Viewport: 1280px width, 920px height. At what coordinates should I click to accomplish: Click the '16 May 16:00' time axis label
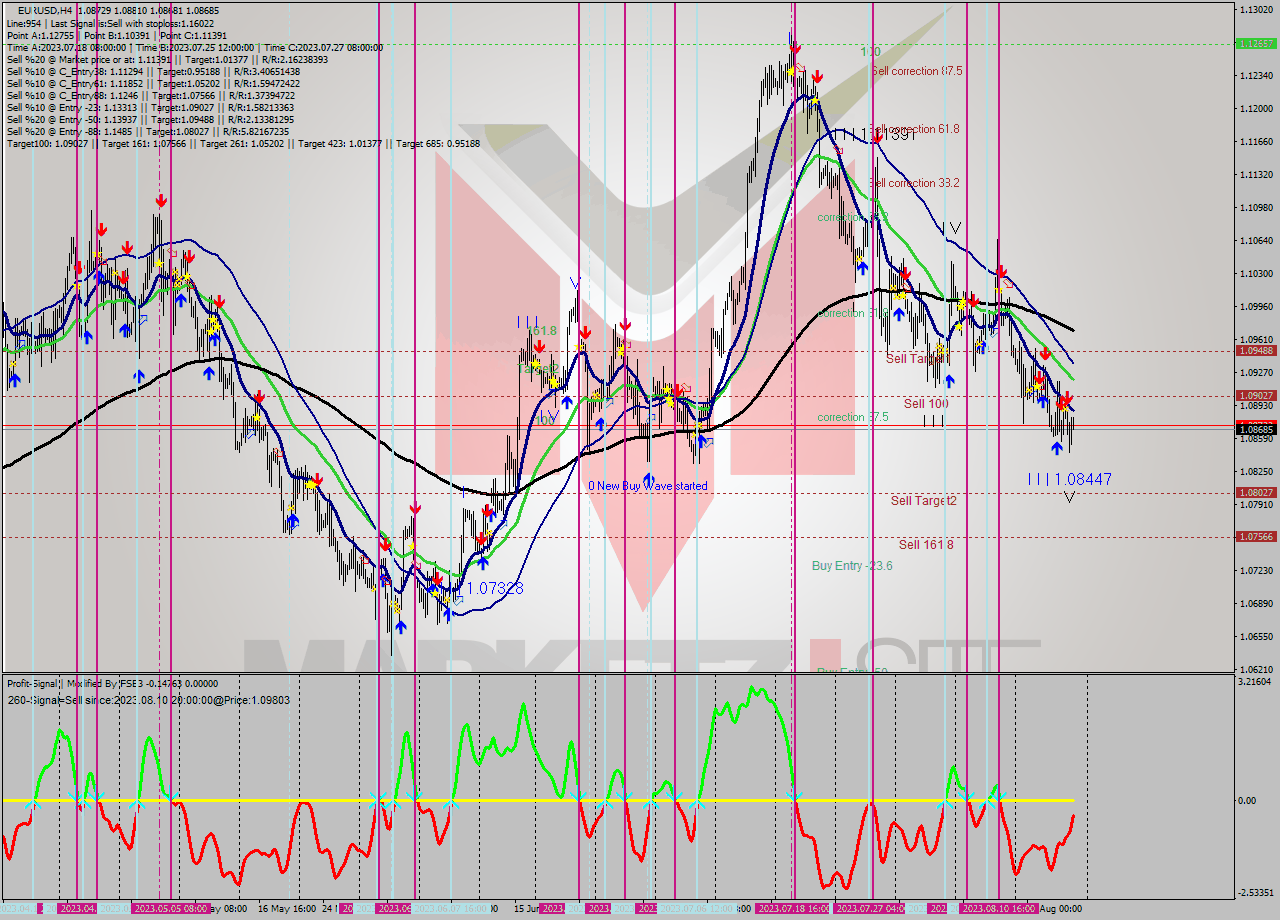point(288,909)
